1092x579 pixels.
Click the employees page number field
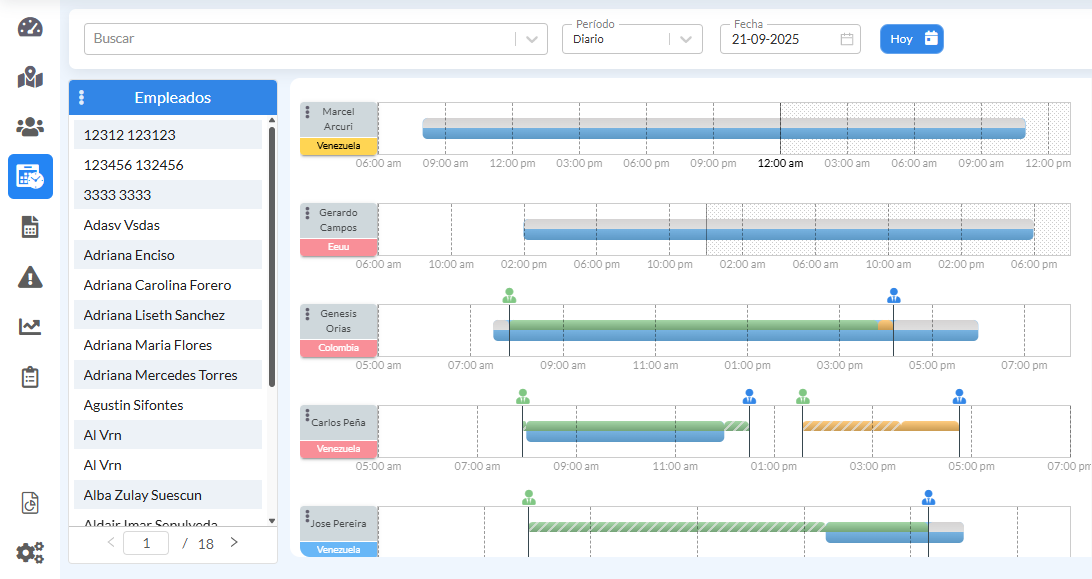point(146,543)
